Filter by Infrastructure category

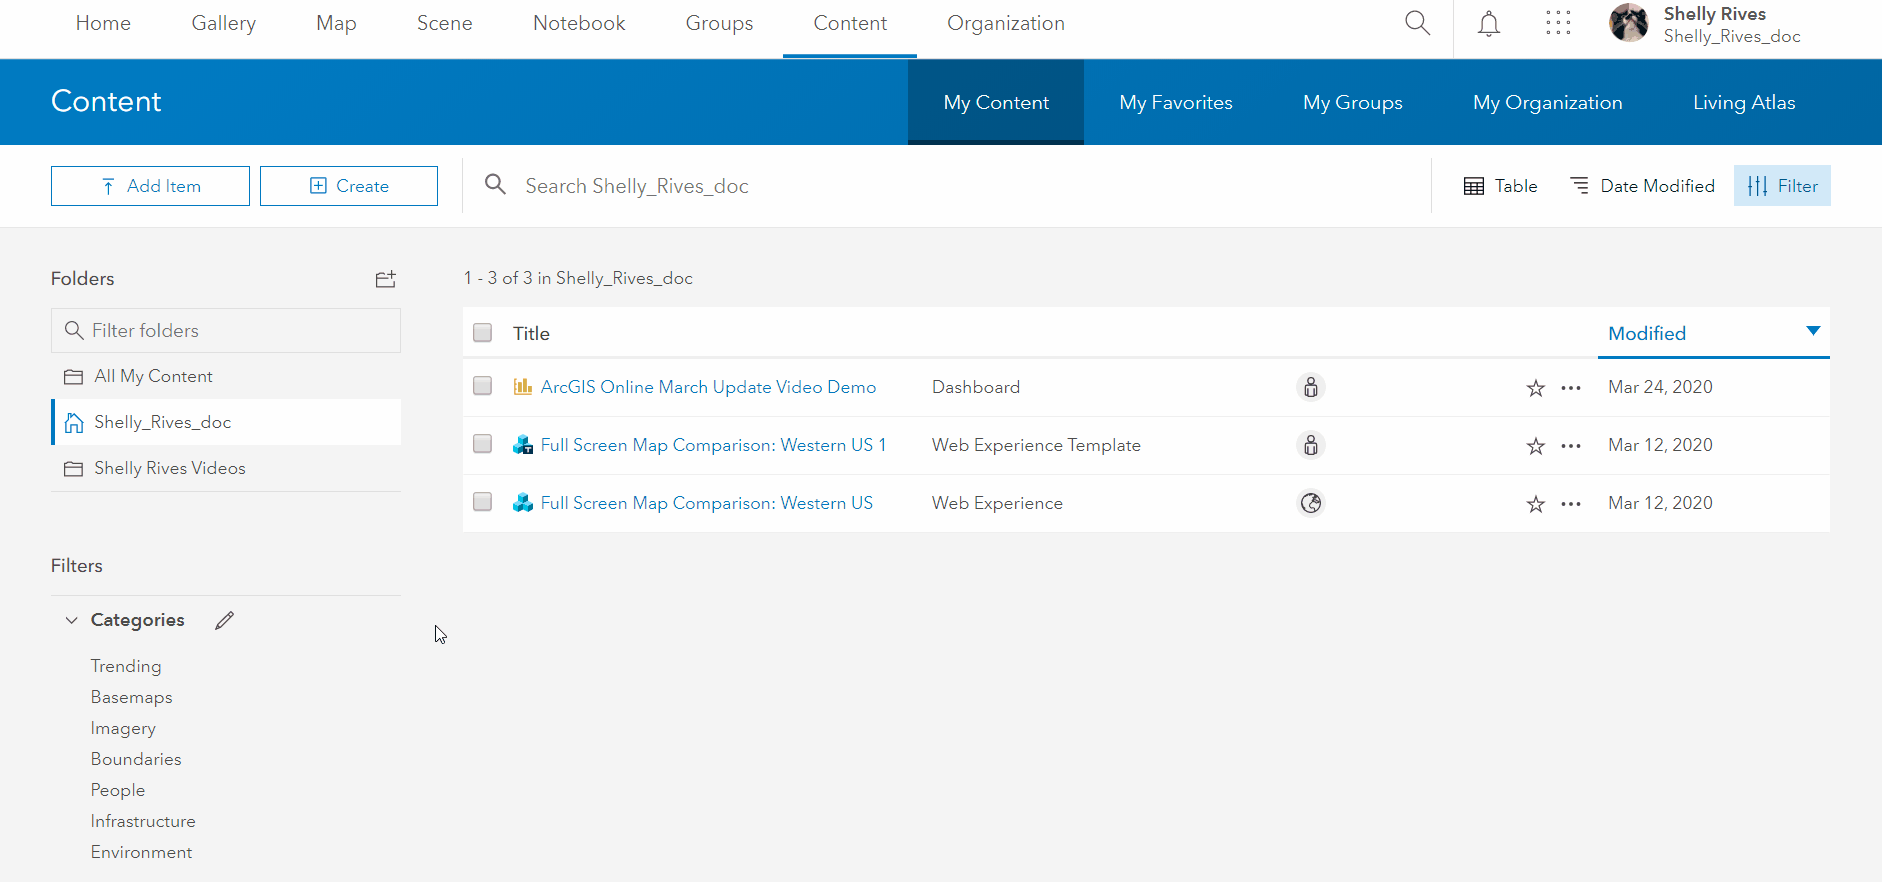tap(143, 821)
